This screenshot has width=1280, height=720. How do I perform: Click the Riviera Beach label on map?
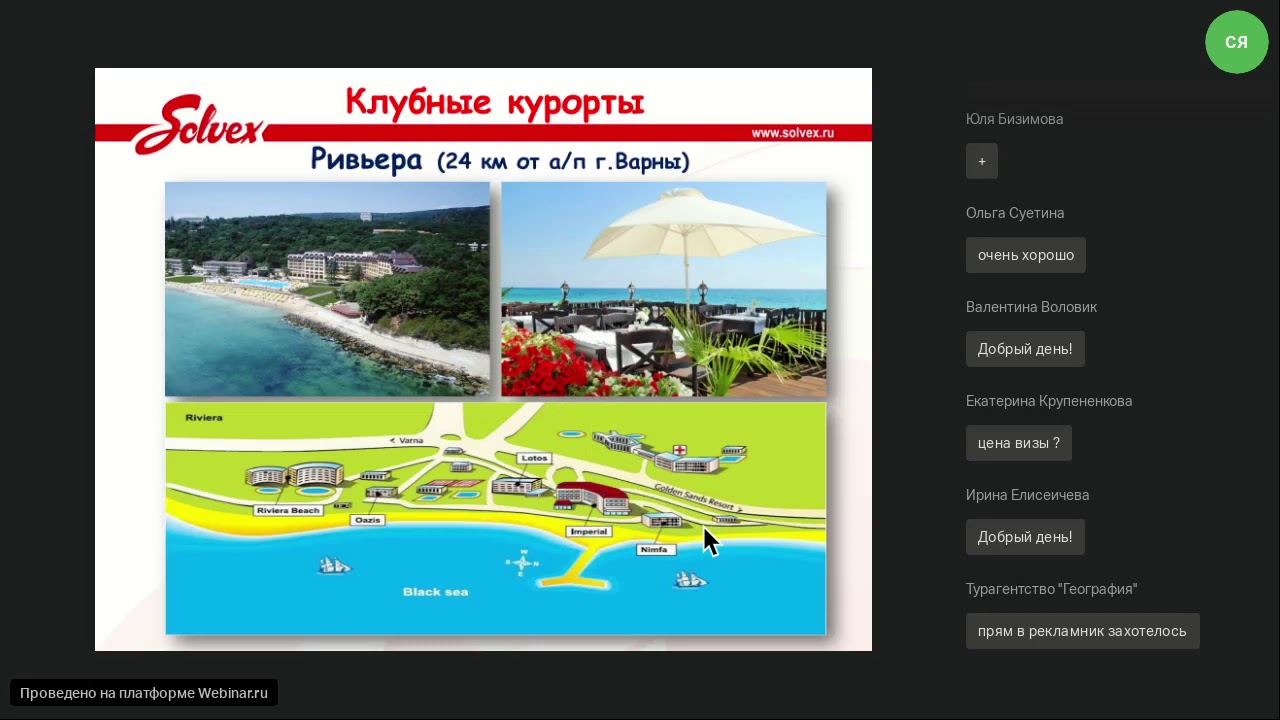coord(288,510)
